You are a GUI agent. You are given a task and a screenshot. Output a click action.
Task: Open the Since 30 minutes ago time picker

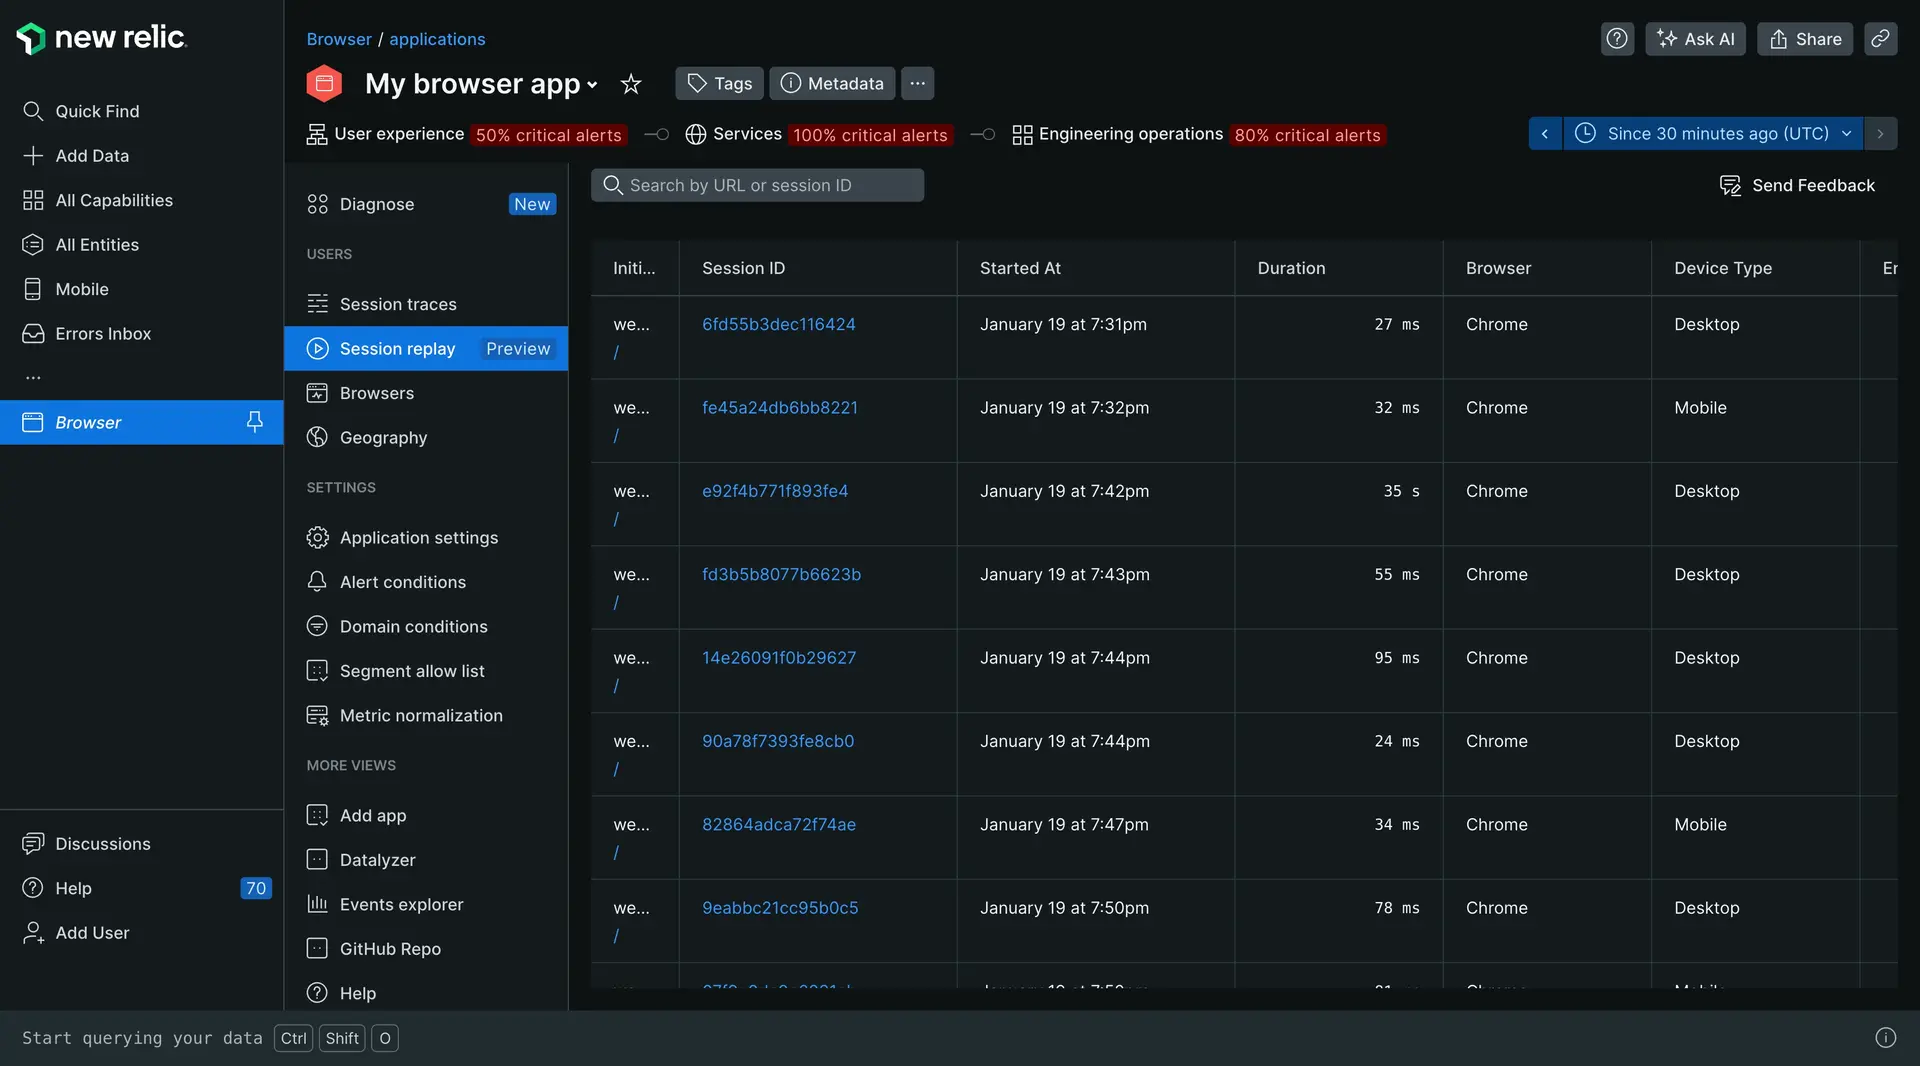(1713, 134)
